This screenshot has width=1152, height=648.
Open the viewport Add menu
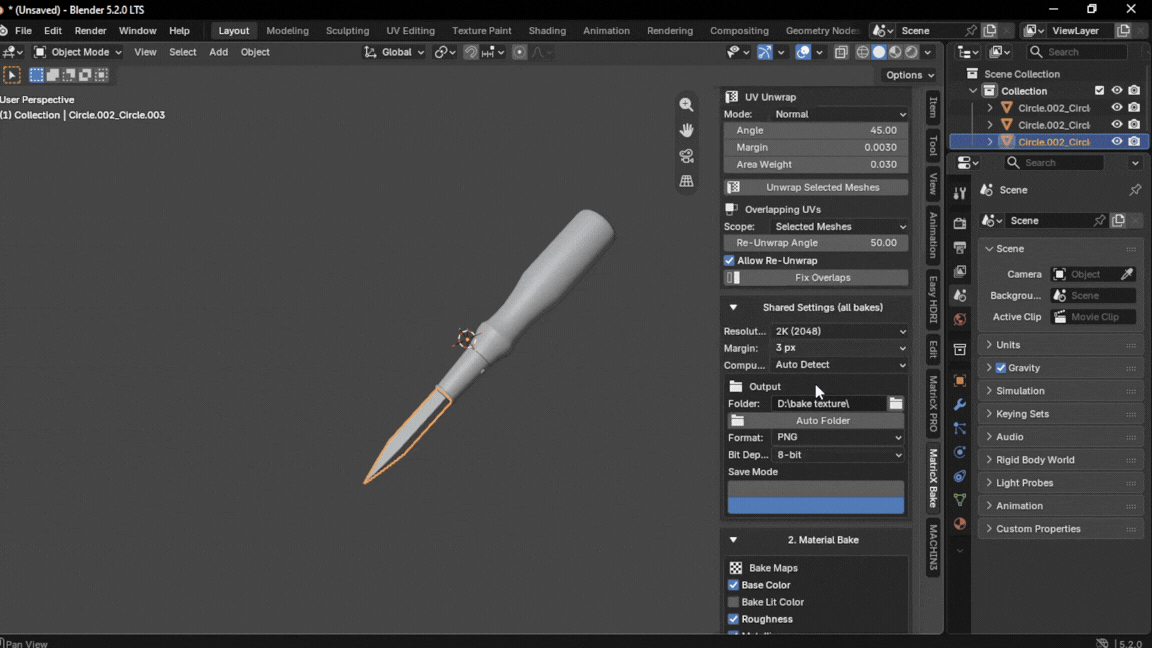point(218,52)
